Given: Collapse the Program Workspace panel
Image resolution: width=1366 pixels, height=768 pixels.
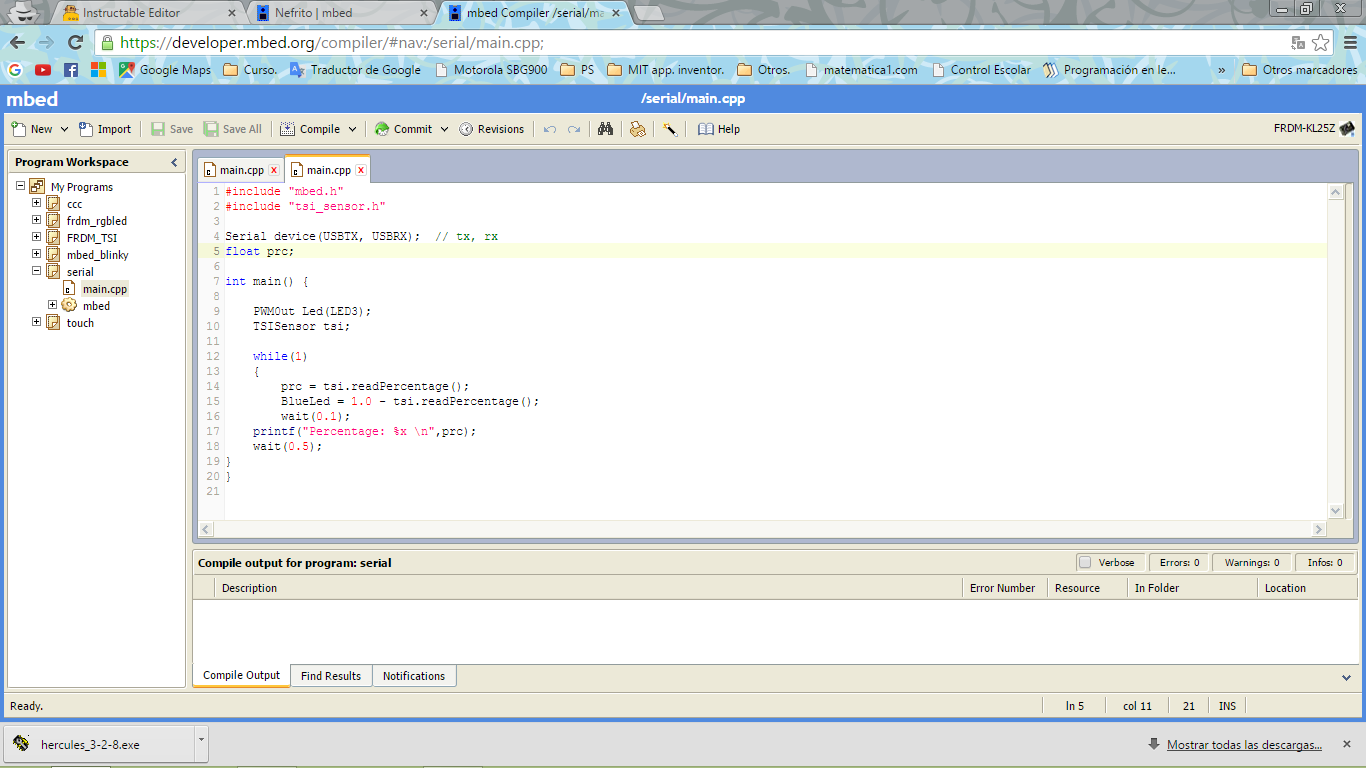Looking at the screenshot, I should coord(174,162).
